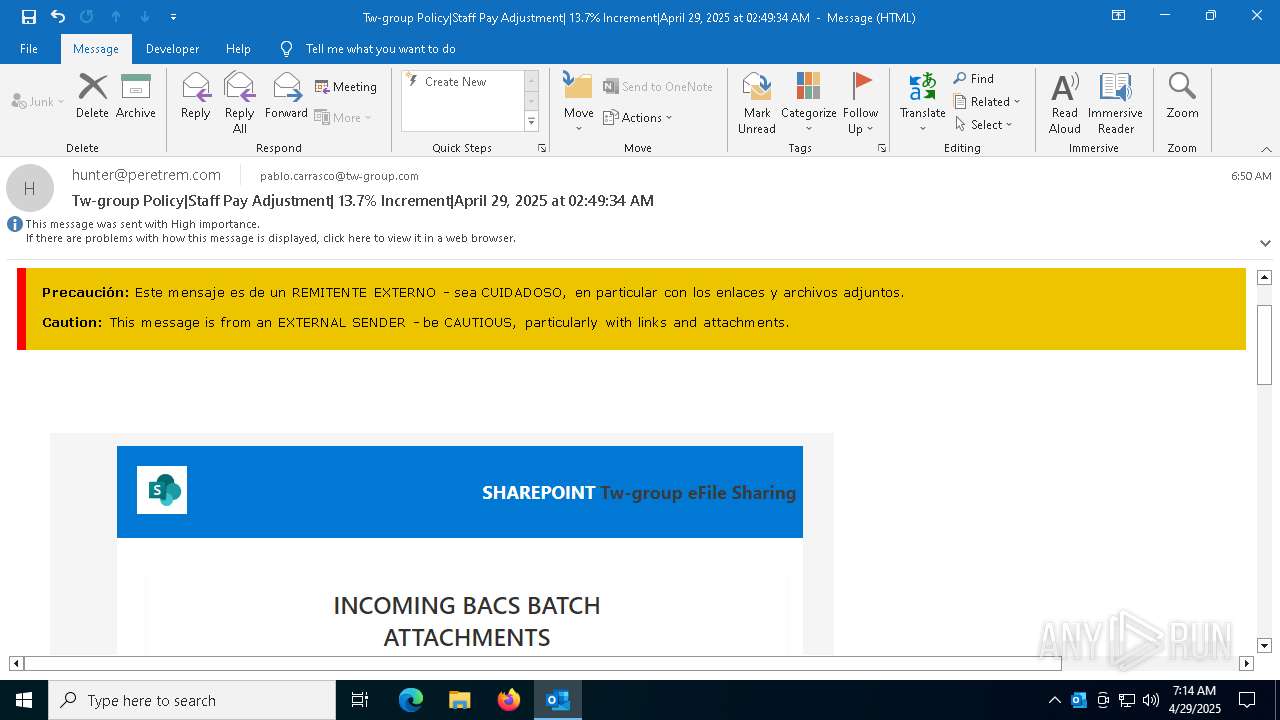Collapse the ribbon
Screen dimensions: 1280x720
[1266, 149]
